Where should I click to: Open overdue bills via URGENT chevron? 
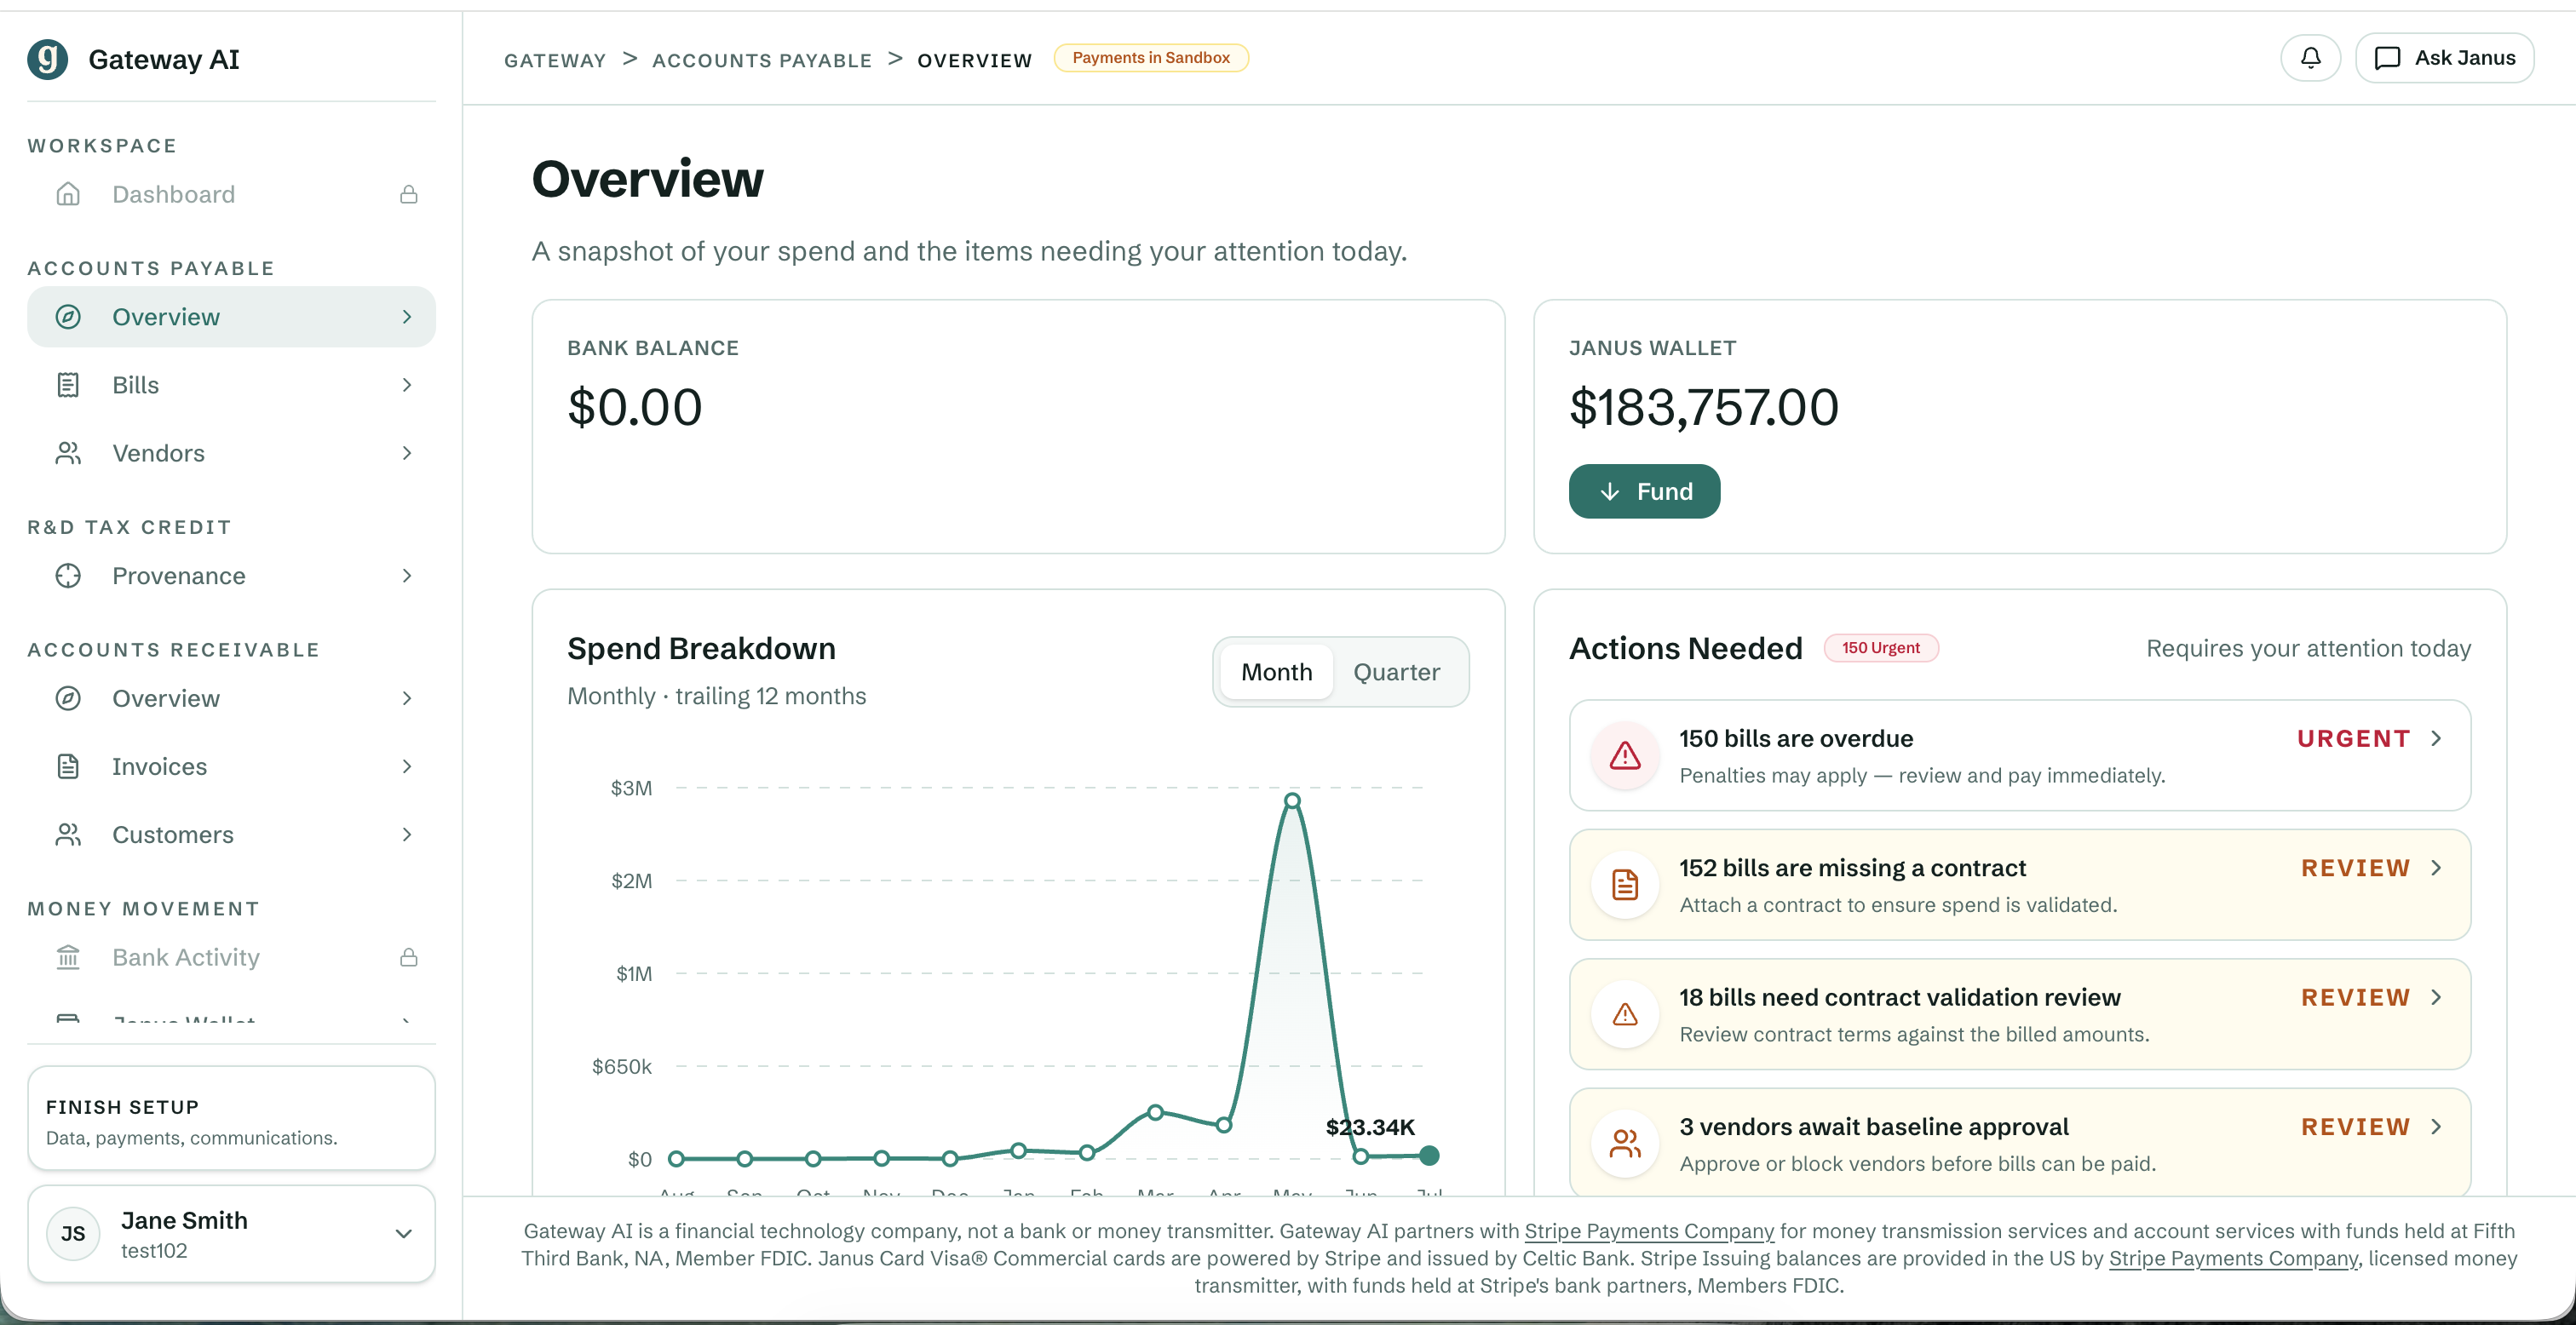[x=2437, y=739]
